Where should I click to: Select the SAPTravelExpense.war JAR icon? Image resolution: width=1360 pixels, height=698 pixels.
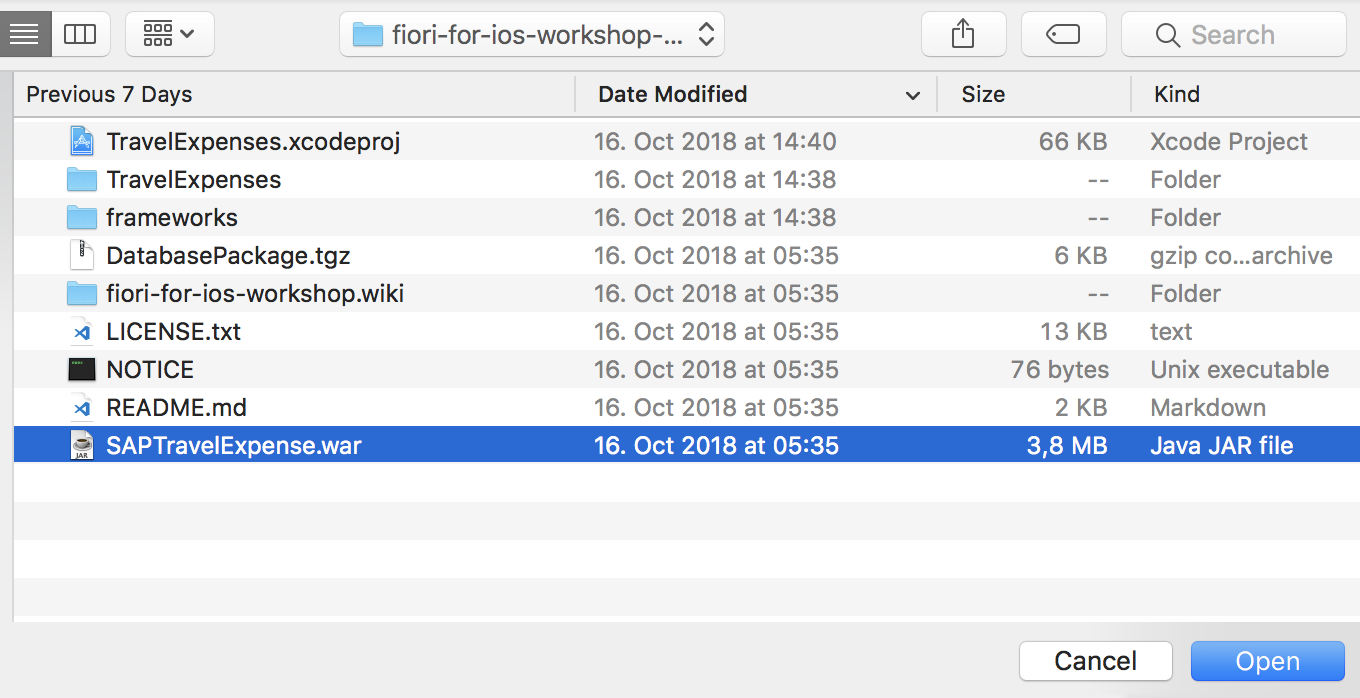[x=82, y=446]
